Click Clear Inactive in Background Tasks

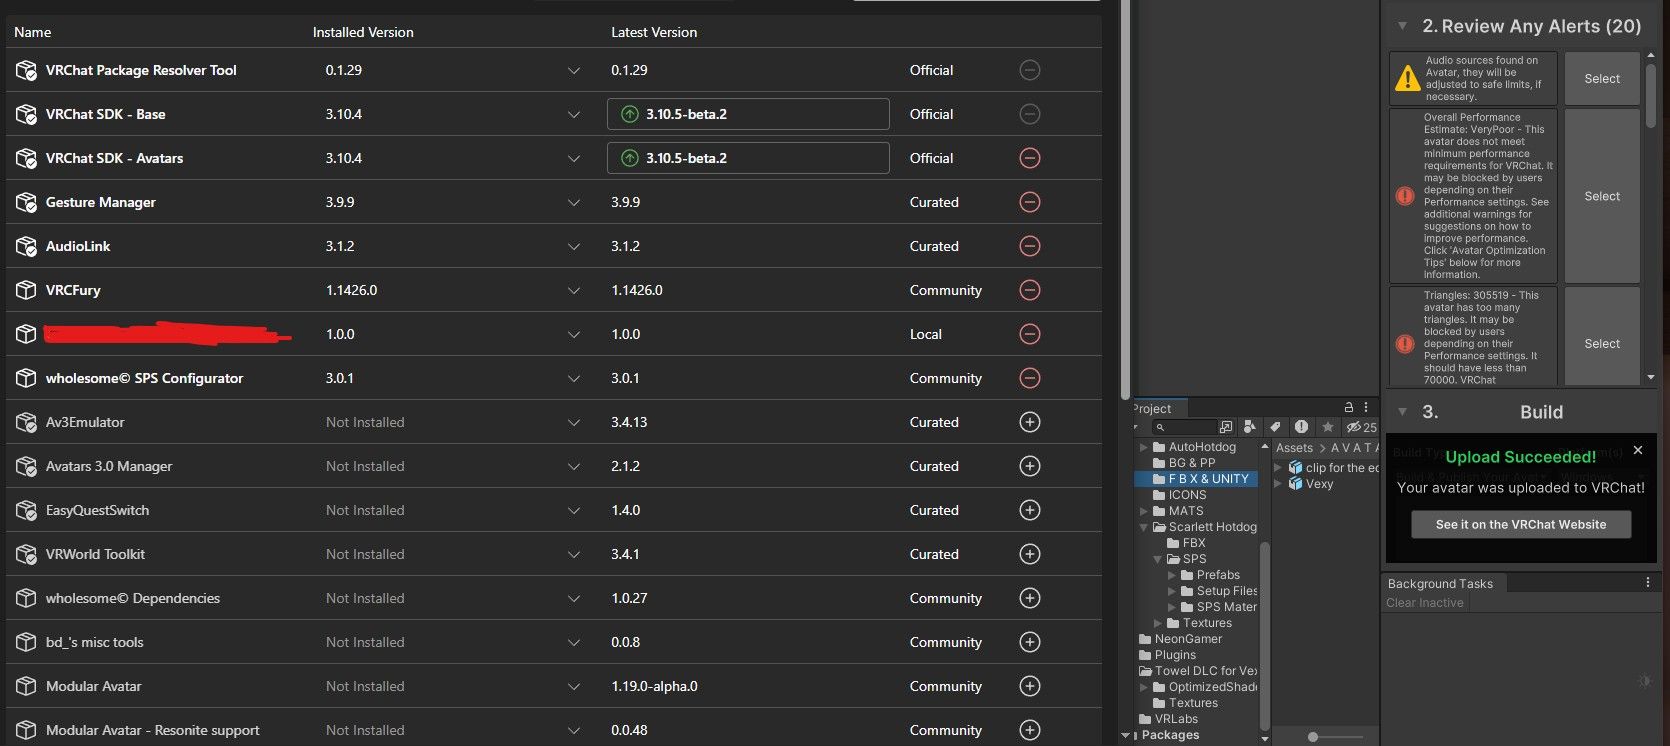click(1425, 603)
